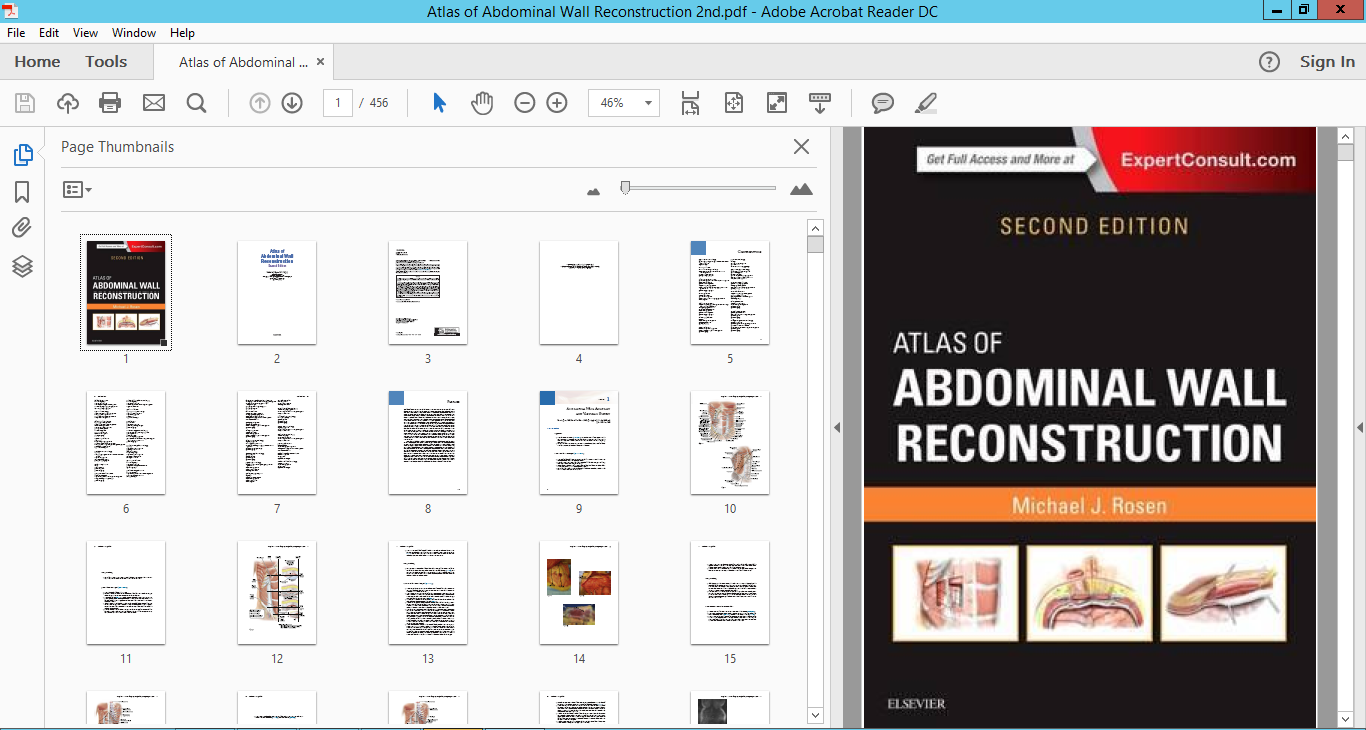Enlarge thumbnail size large mountain icon
Screen dimensions: 1366x730
click(801, 189)
